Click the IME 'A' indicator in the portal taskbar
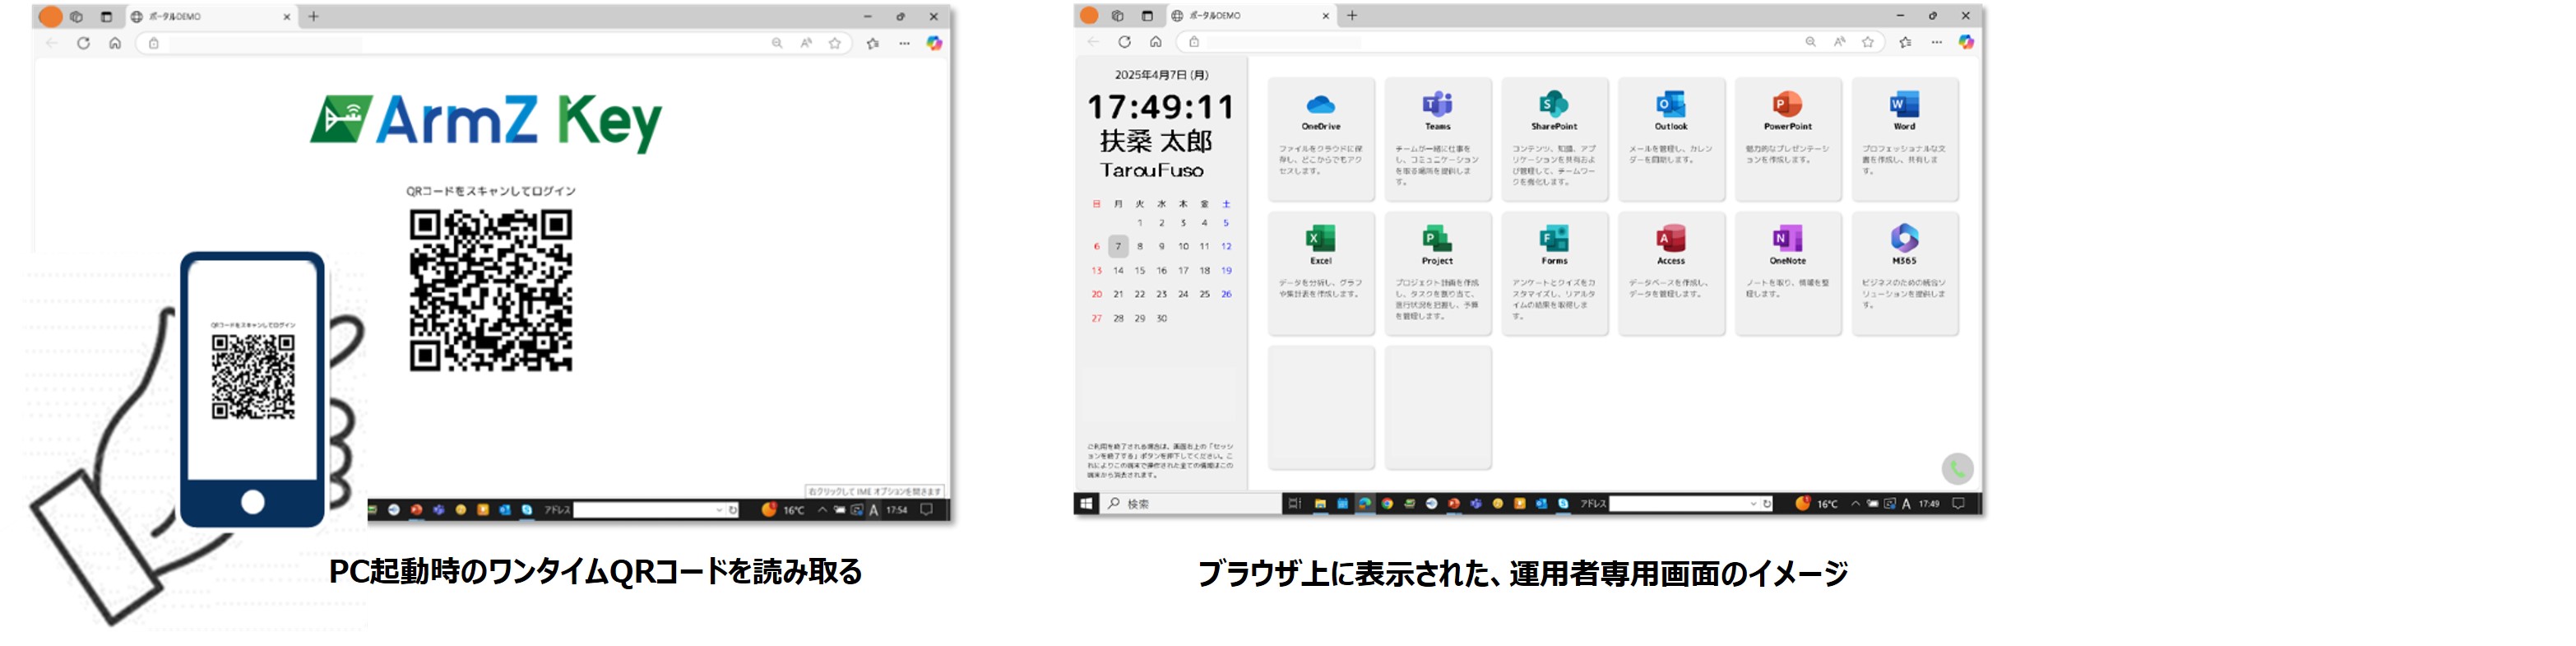The height and width of the screenshot is (646, 2576). [x=1906, y=503]
